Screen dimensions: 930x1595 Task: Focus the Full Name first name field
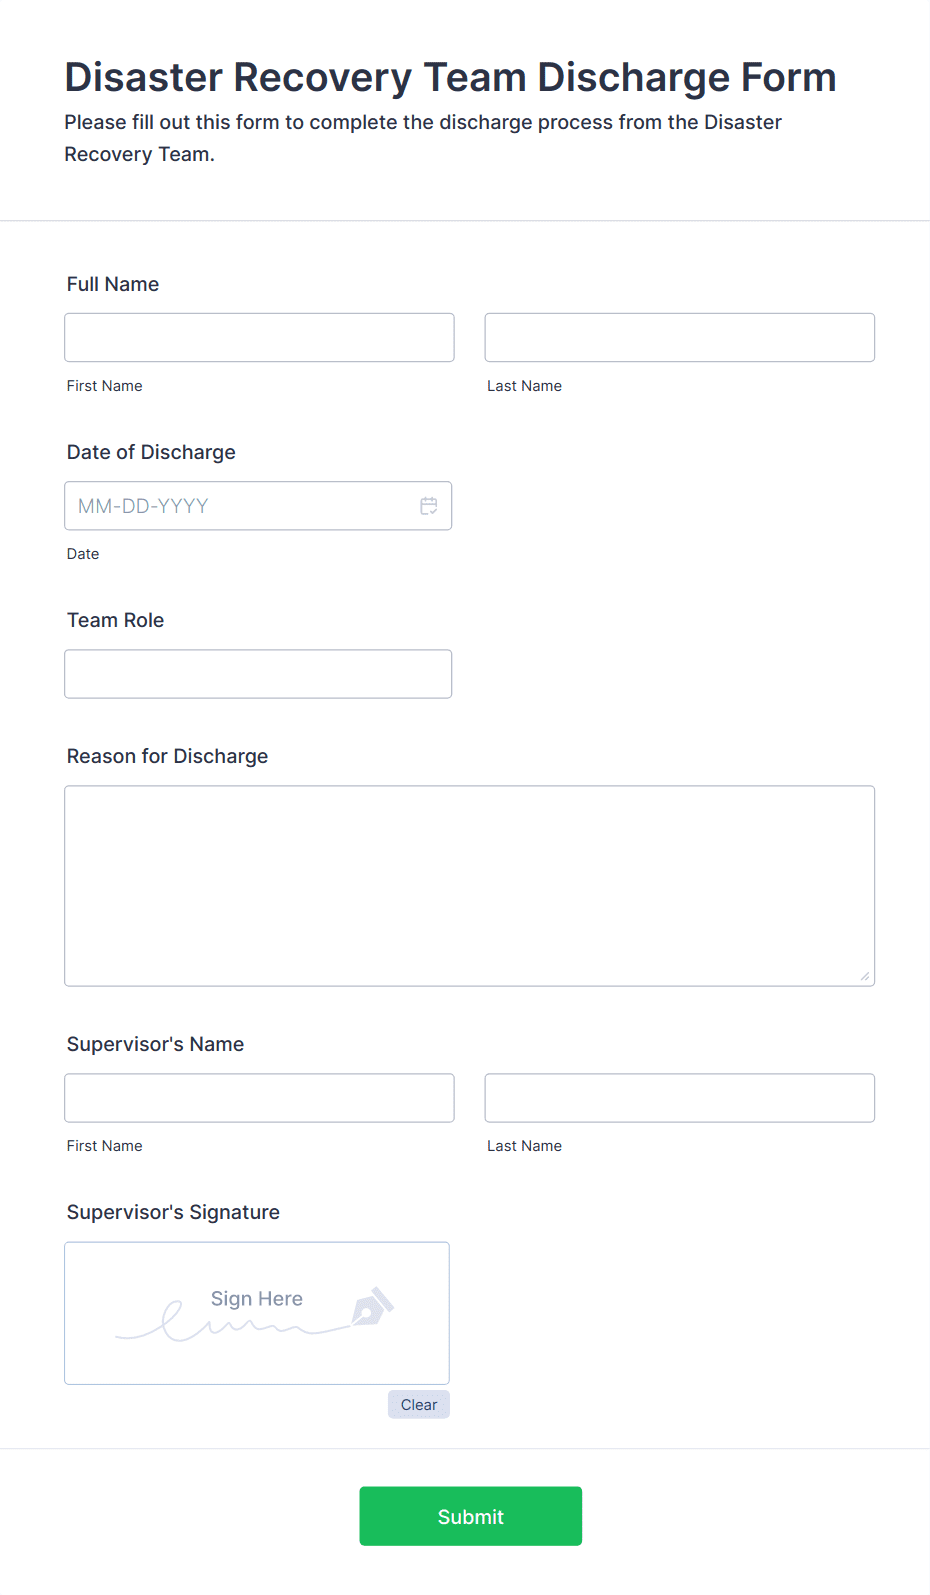(x=259, y=338)
